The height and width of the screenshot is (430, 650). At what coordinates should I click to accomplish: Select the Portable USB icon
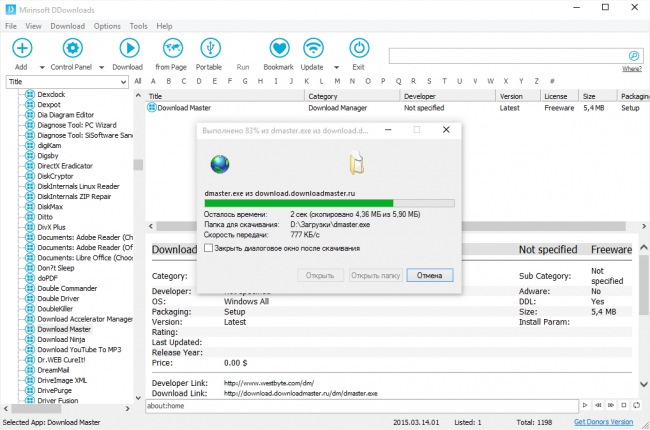(210, 48)
